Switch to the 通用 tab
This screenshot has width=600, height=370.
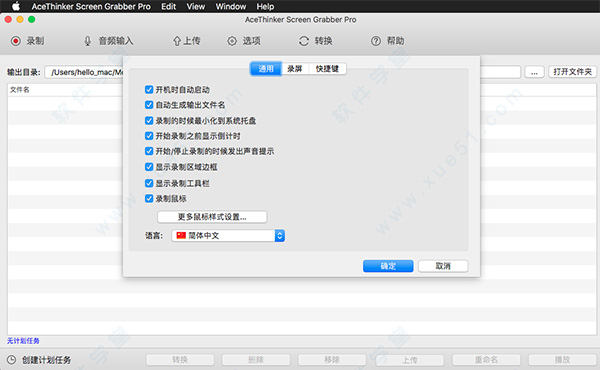266,69
